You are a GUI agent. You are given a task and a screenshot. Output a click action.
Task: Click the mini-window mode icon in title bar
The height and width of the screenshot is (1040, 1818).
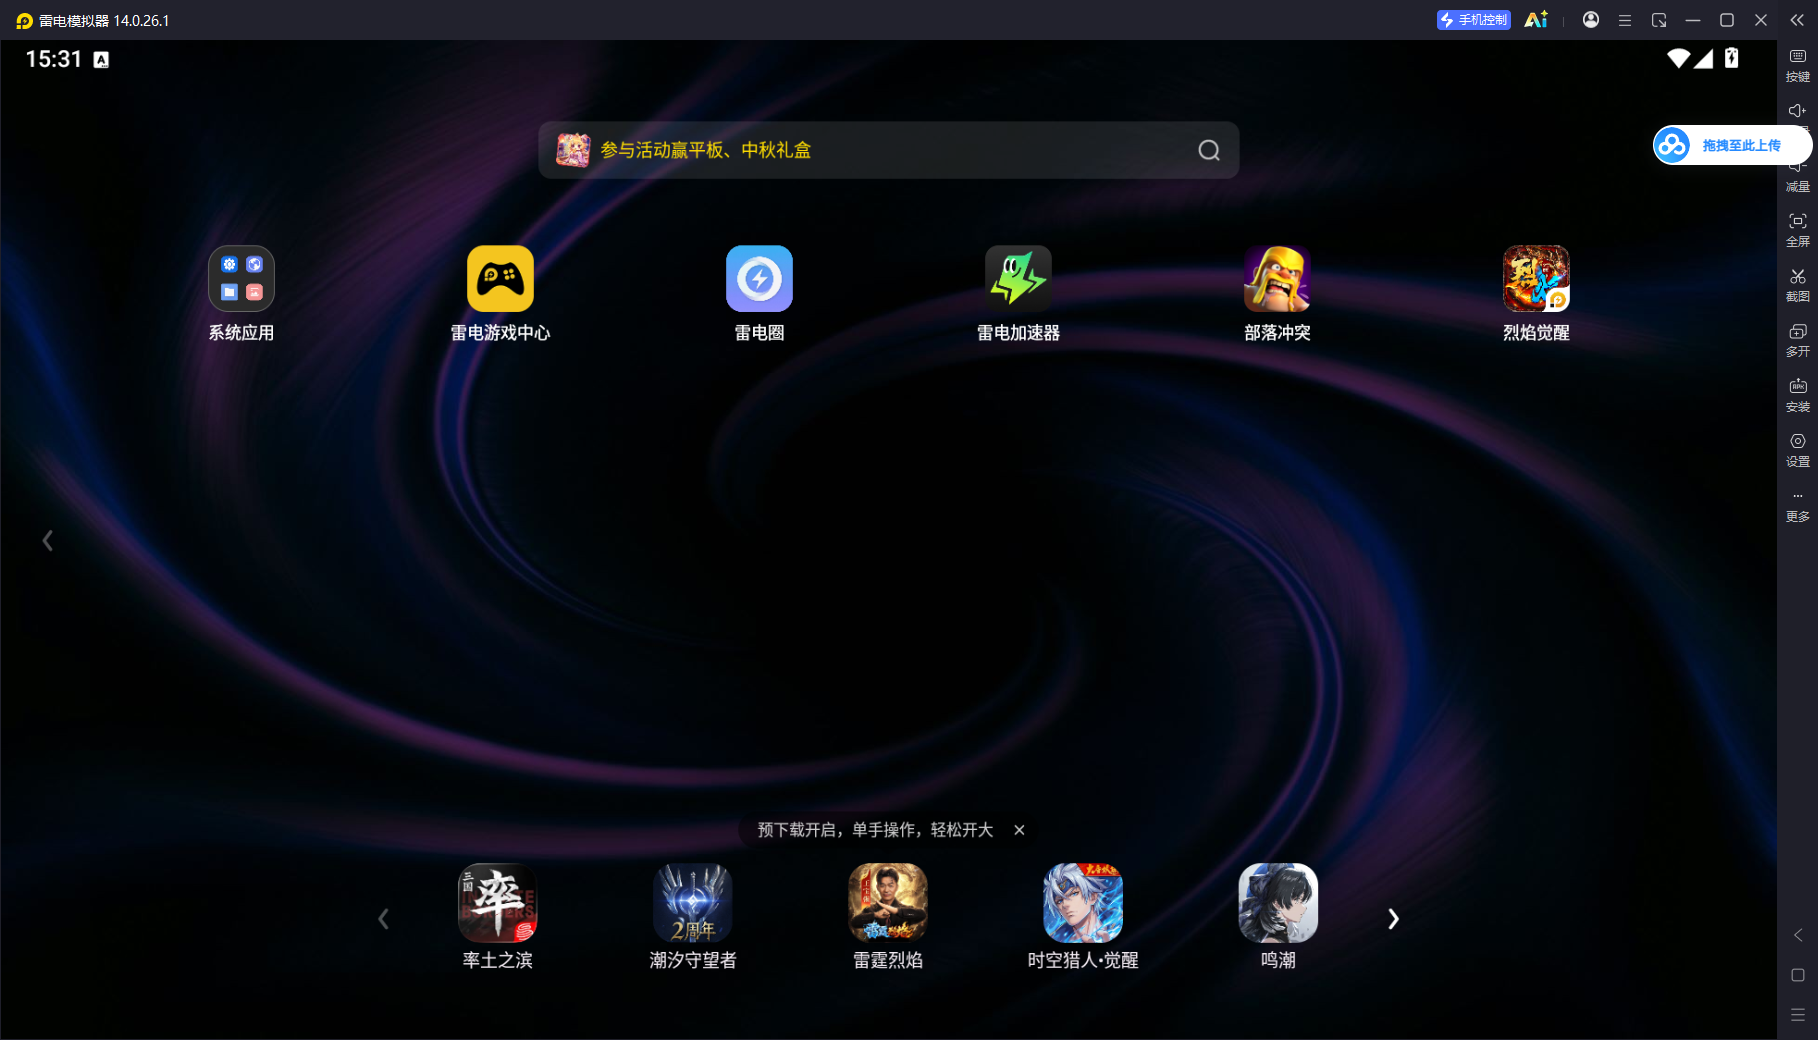(x=1659, y=20)
